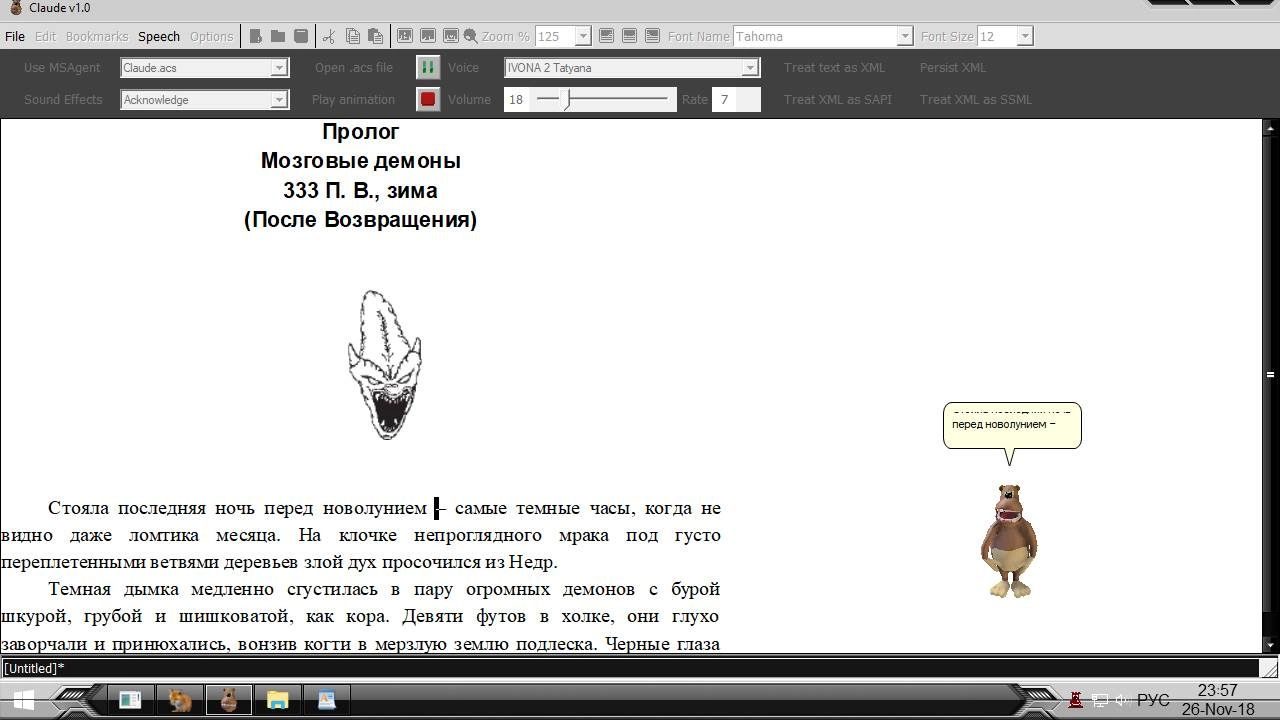Viewport: 1280px width, 720px height.
Task: Open the Bookmarks menu
Action: [97, 36]
